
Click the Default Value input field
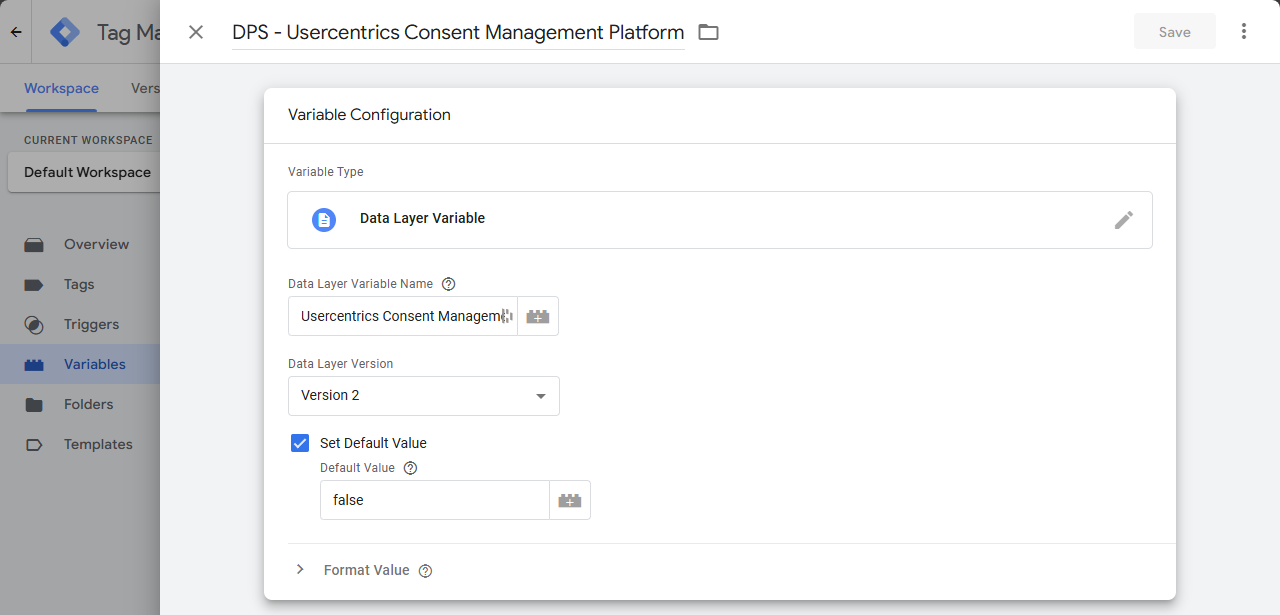(435, 500)
